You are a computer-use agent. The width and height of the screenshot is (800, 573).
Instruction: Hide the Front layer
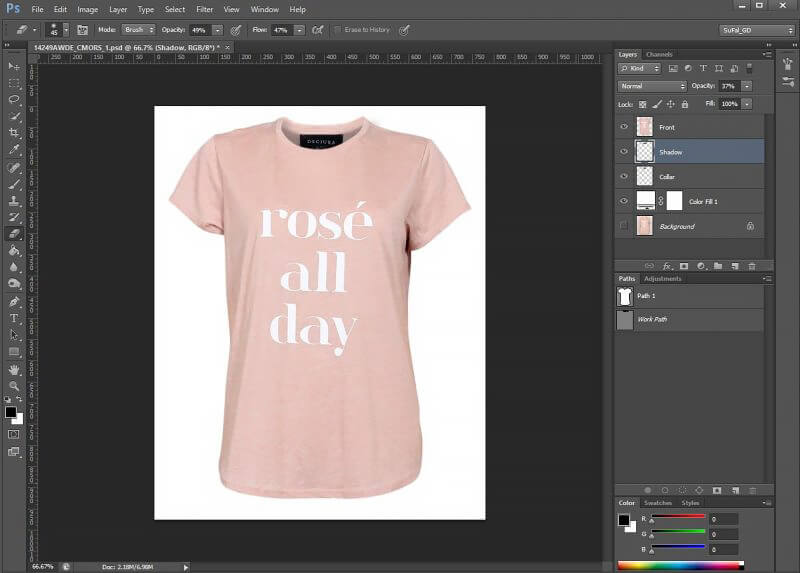click(x=623, y=127)
